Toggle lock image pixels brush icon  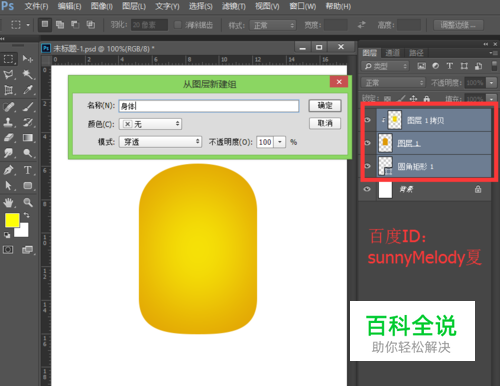tap(401, 98)
